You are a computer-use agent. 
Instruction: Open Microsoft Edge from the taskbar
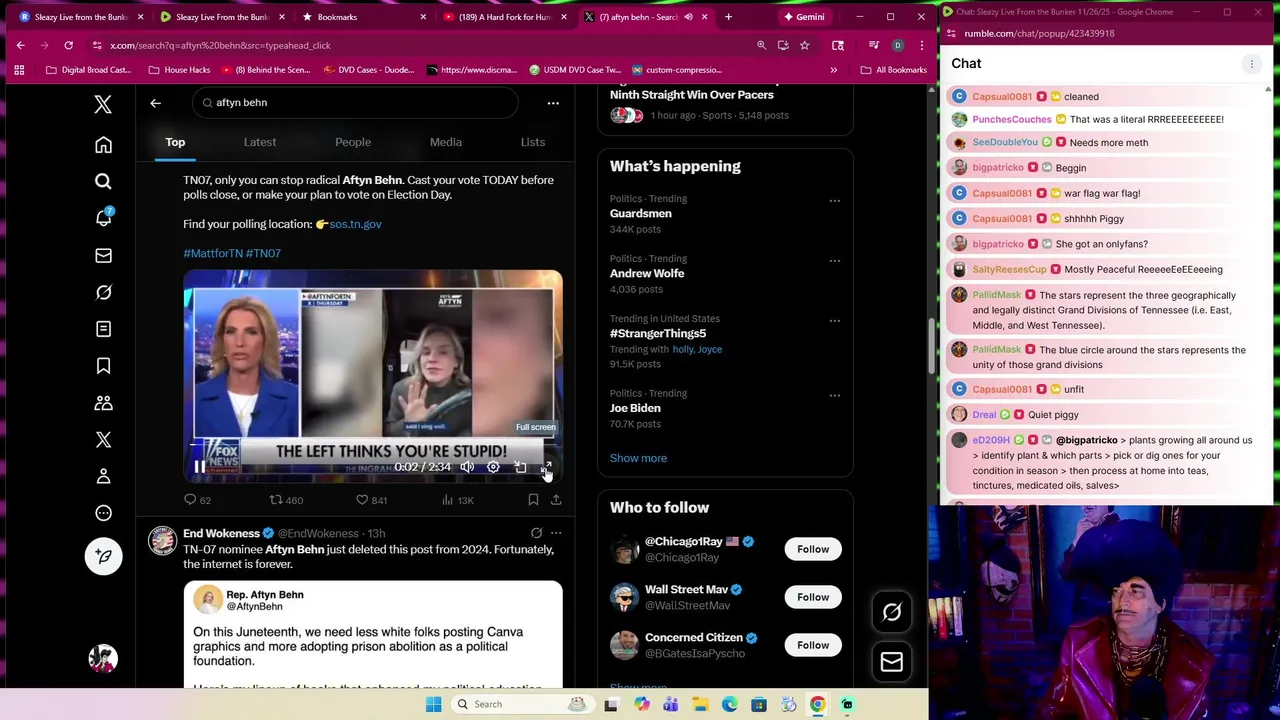729,704
